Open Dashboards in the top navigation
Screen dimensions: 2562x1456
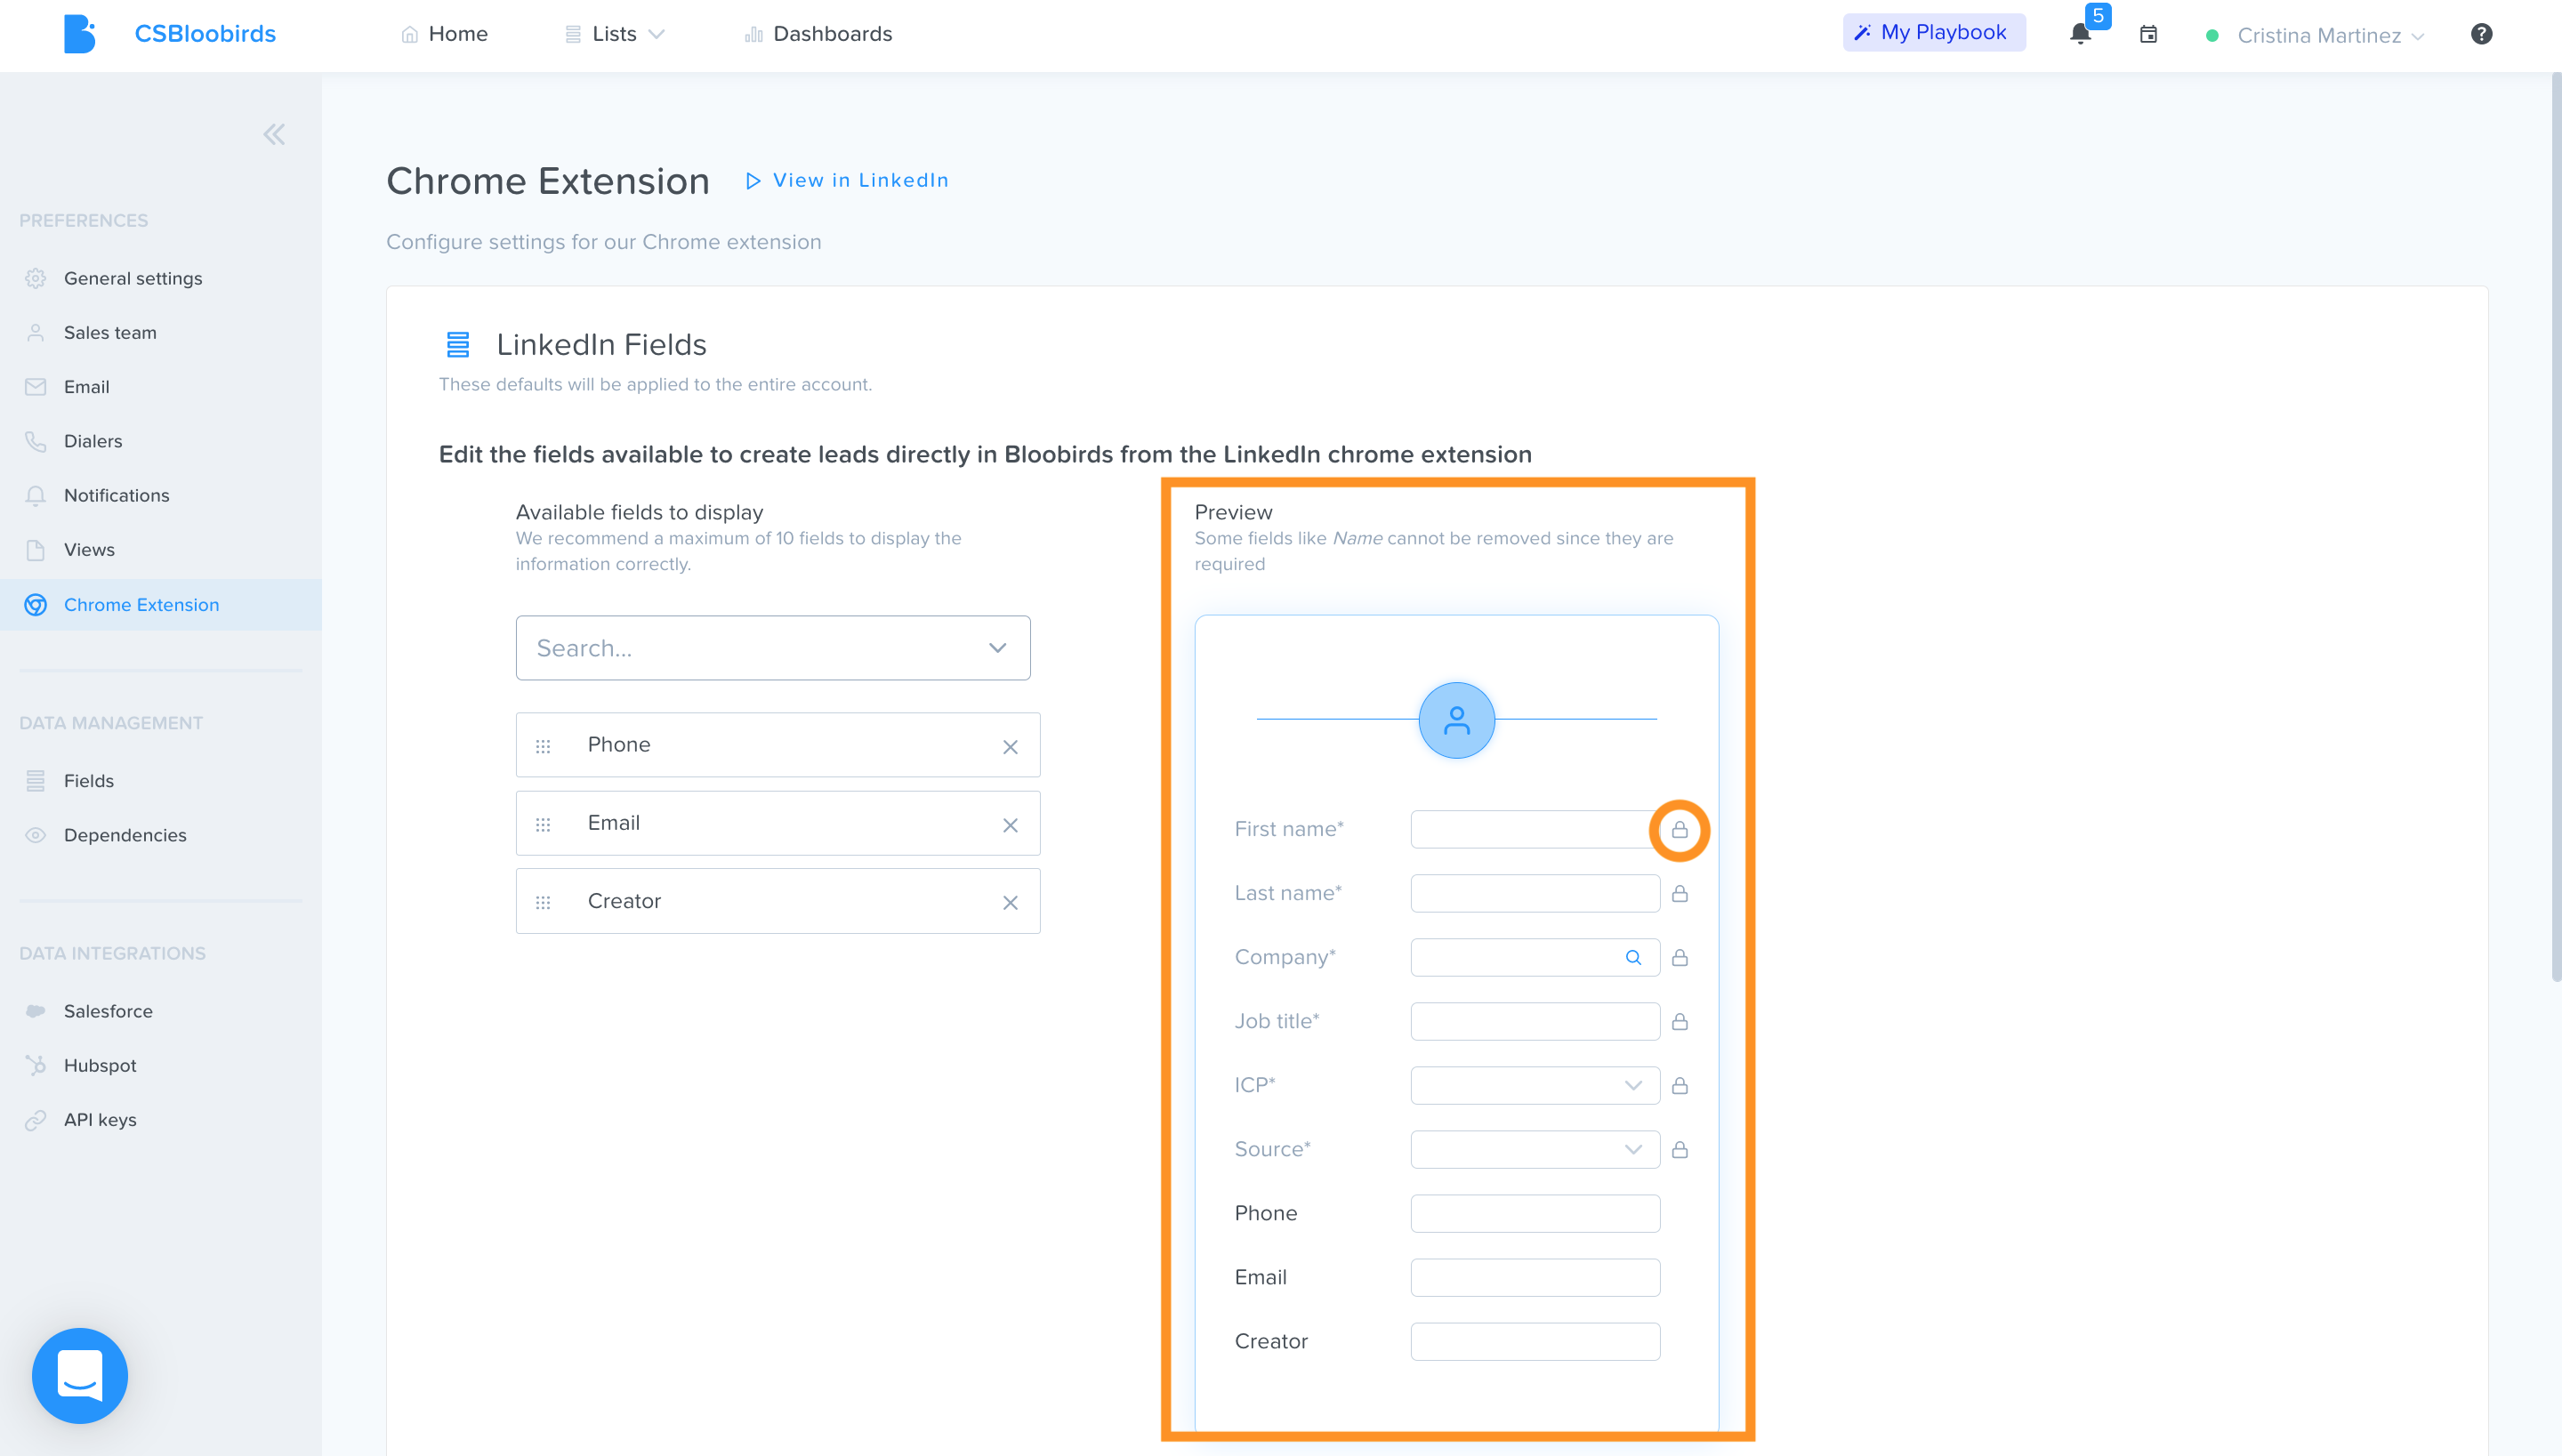pyautogui.click(x=818, y=34)
